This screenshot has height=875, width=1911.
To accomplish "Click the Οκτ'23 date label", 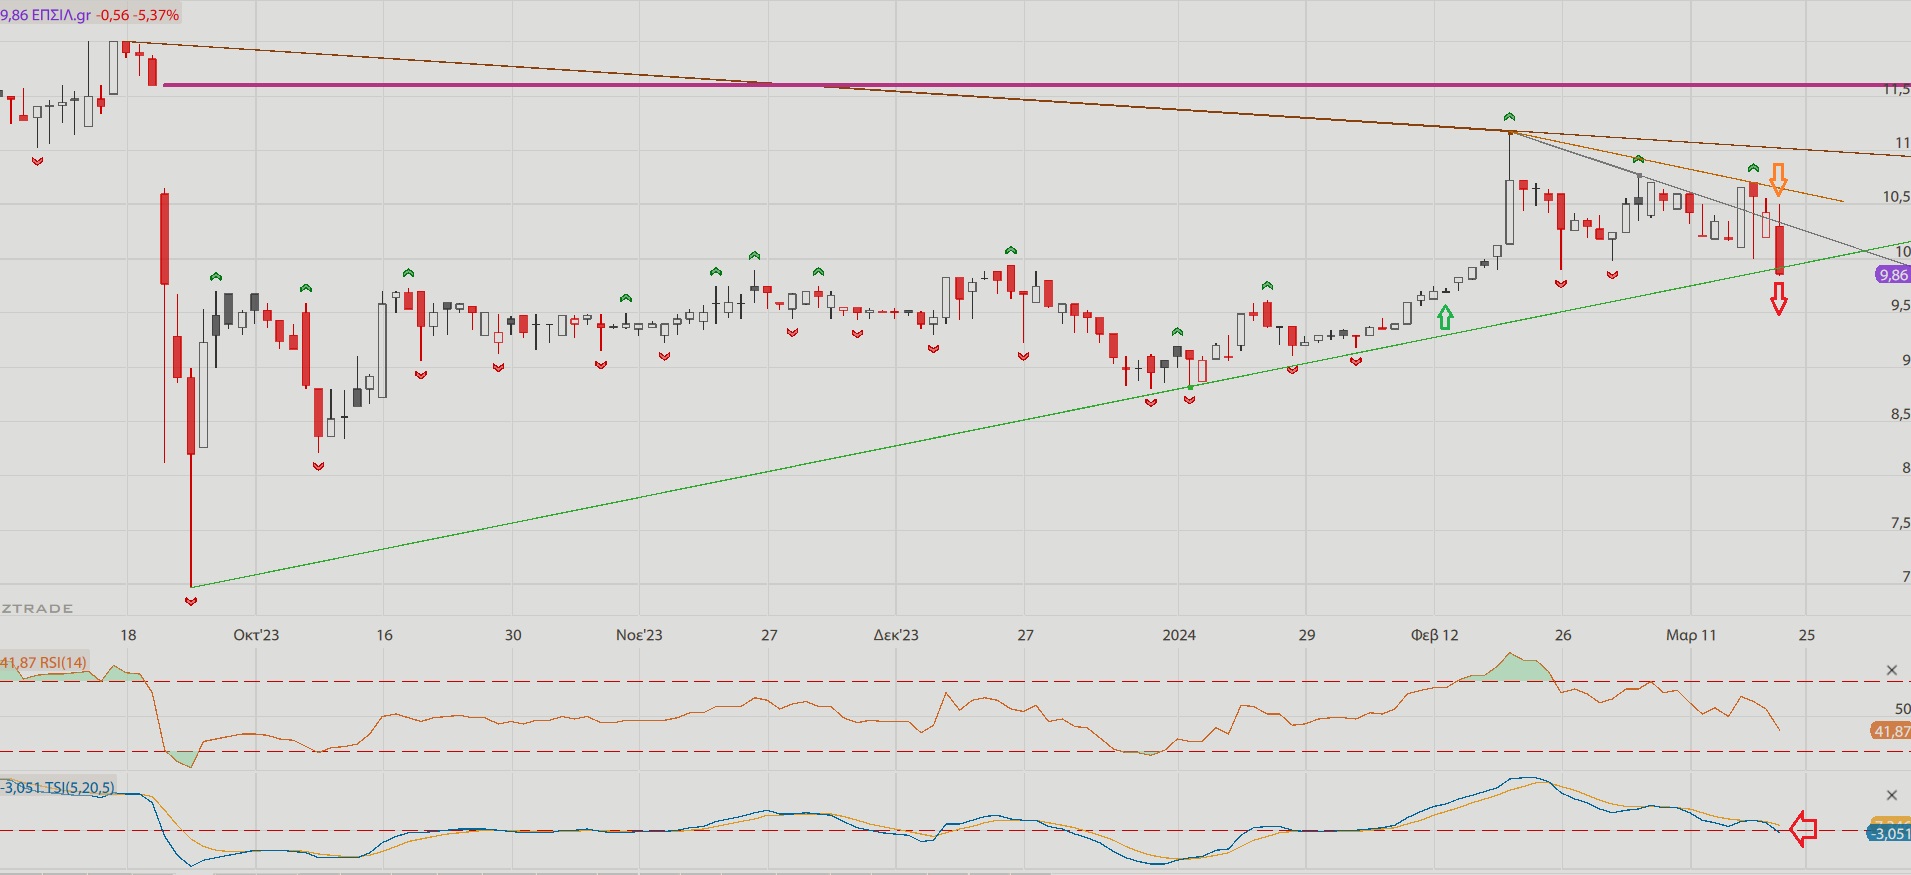I will point(256,635).
